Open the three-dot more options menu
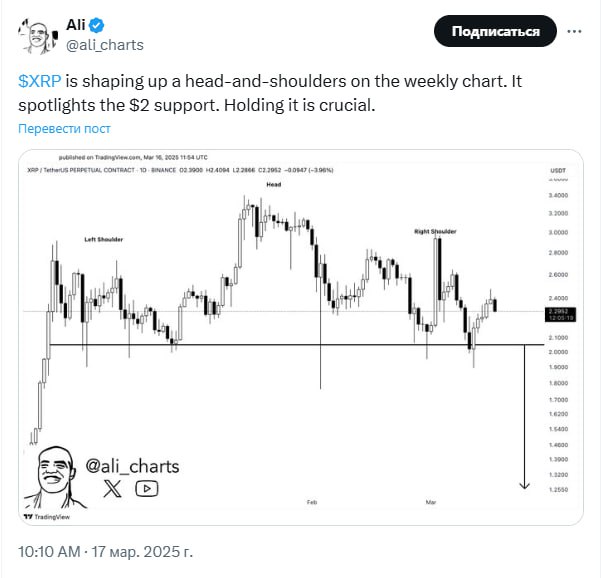 click(574, 31)
